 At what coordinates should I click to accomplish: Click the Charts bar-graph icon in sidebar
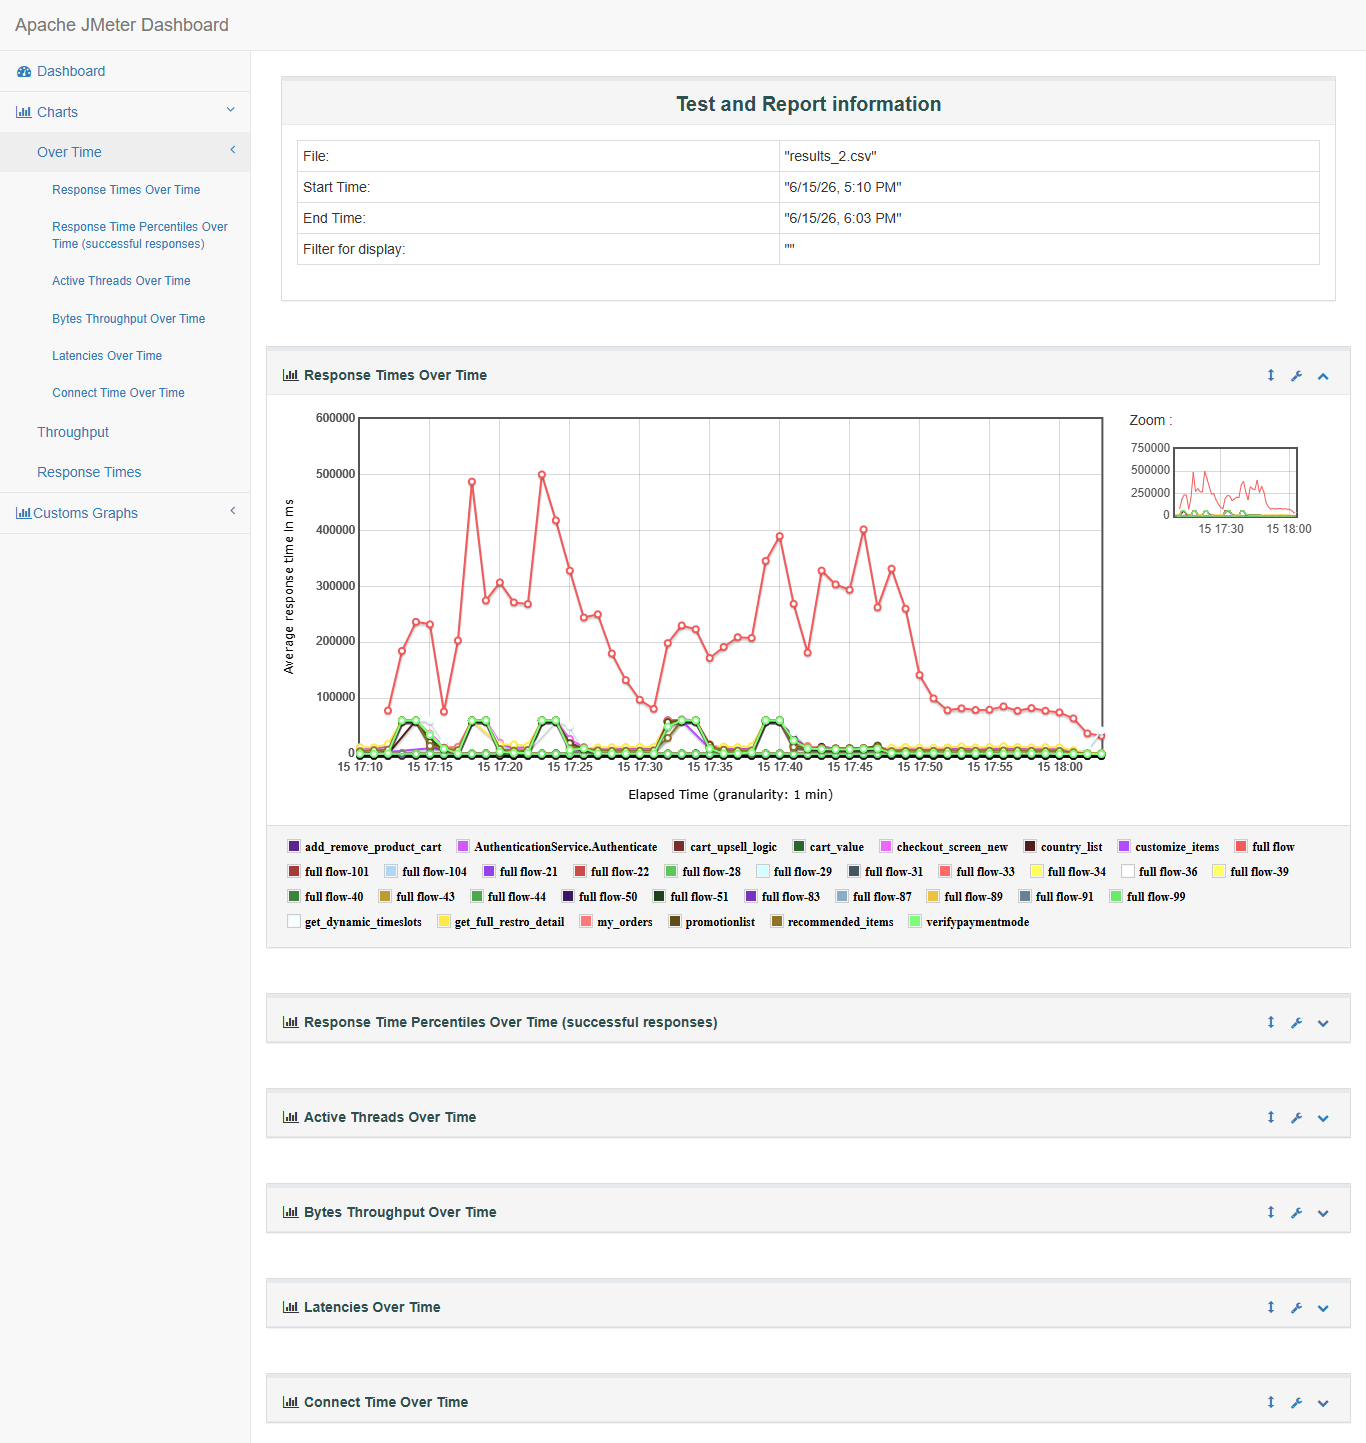pyautogui.click(x=24, y=112)
